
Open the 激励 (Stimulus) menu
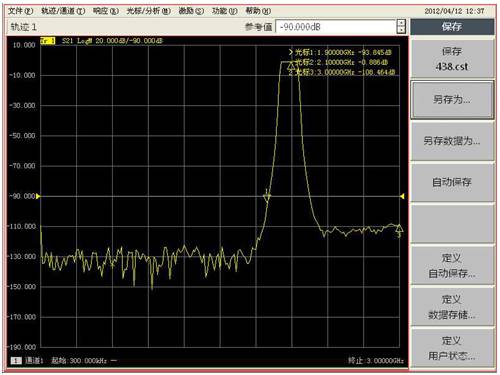click(x=191, y=11)
